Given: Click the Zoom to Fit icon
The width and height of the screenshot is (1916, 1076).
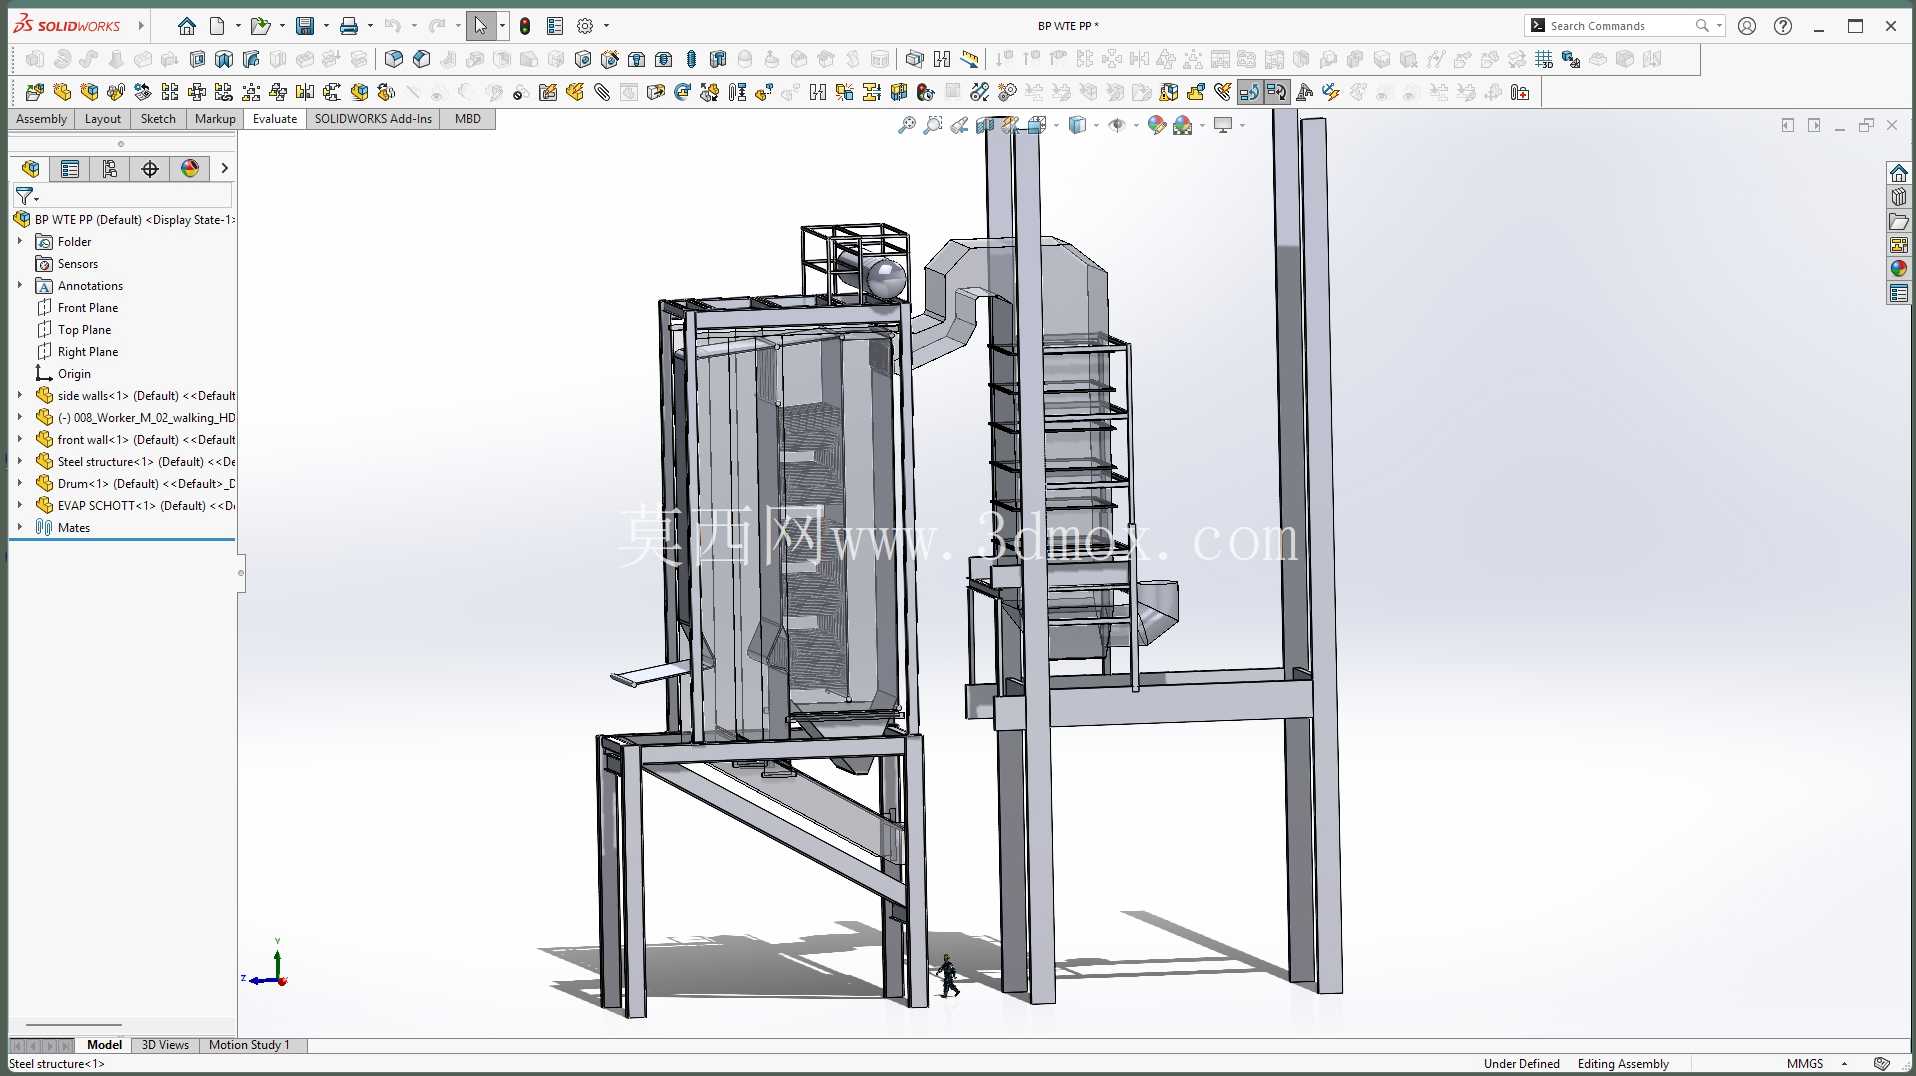Looking at the screenshot, I should point(907,125).
